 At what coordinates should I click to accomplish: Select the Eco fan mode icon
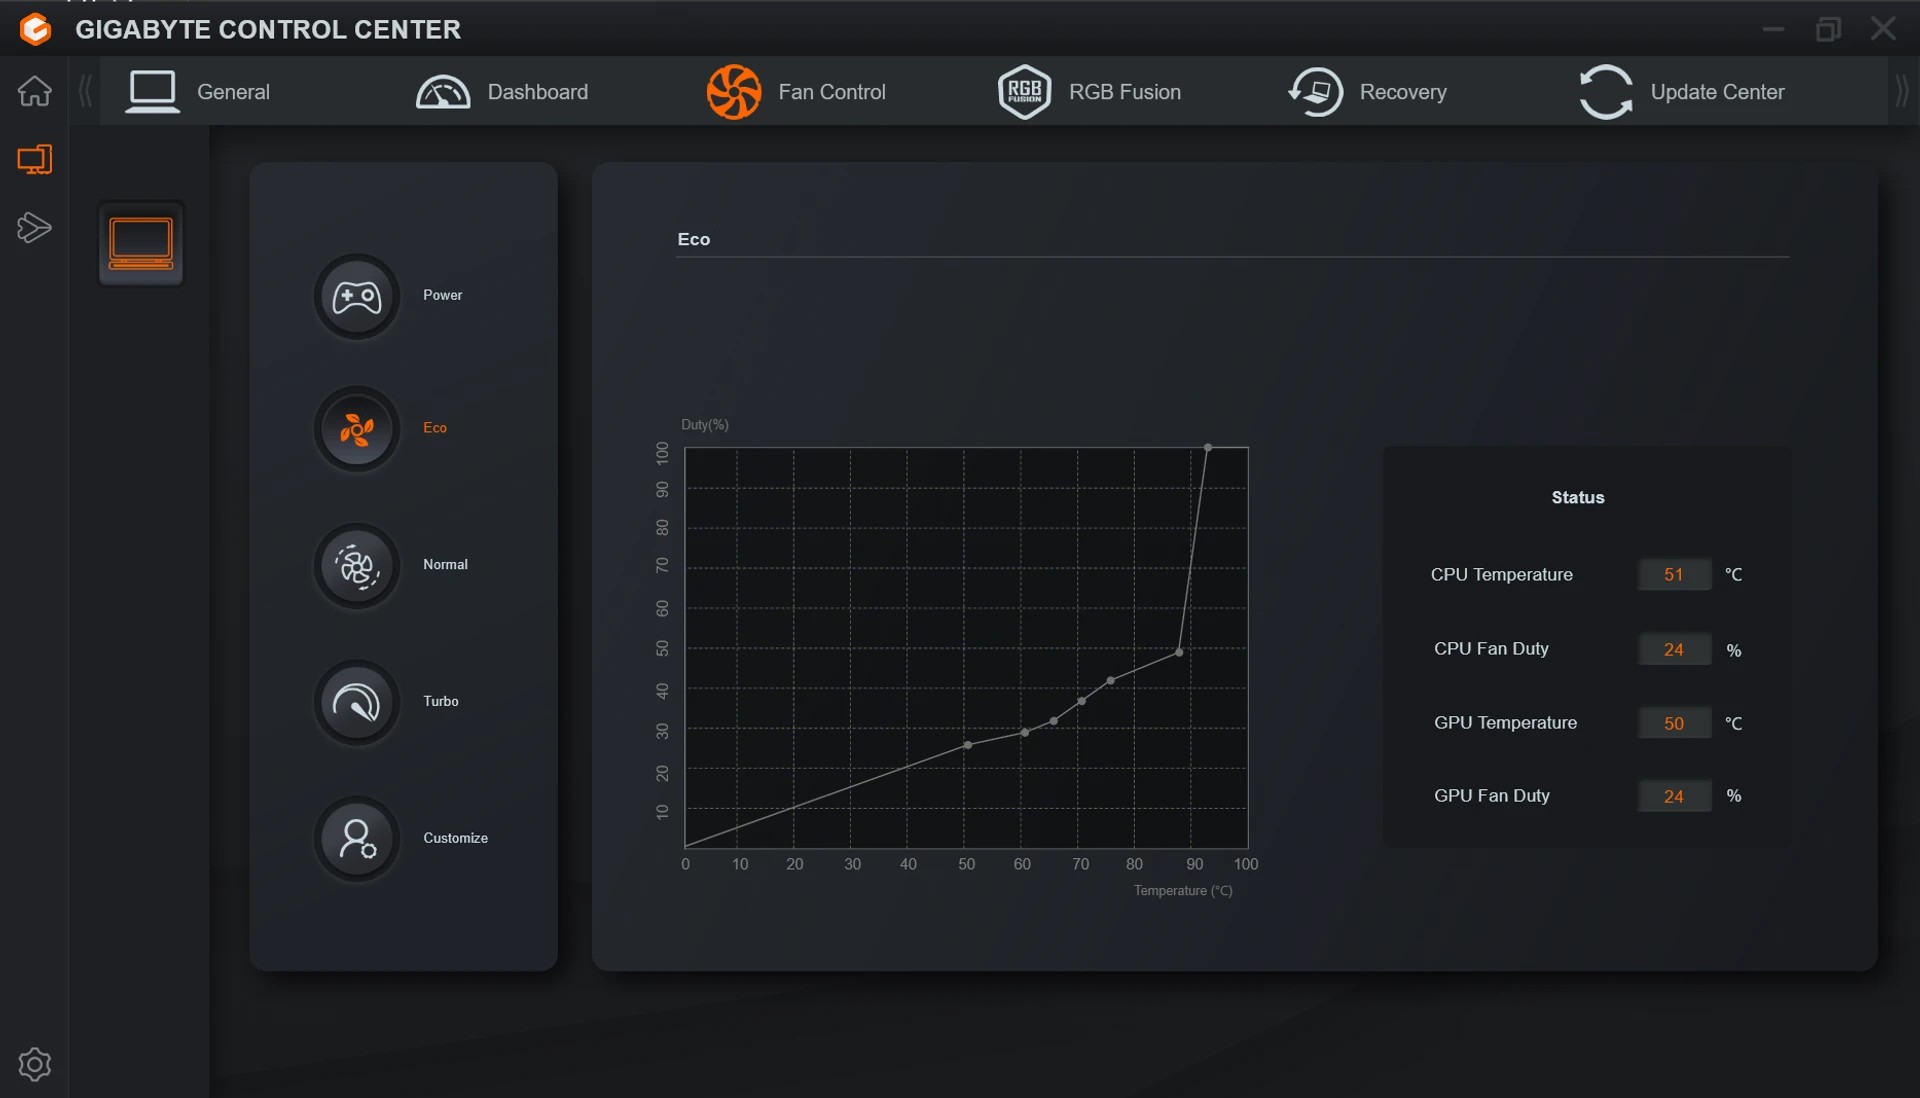pyautogui.click(x=356, y=430)
